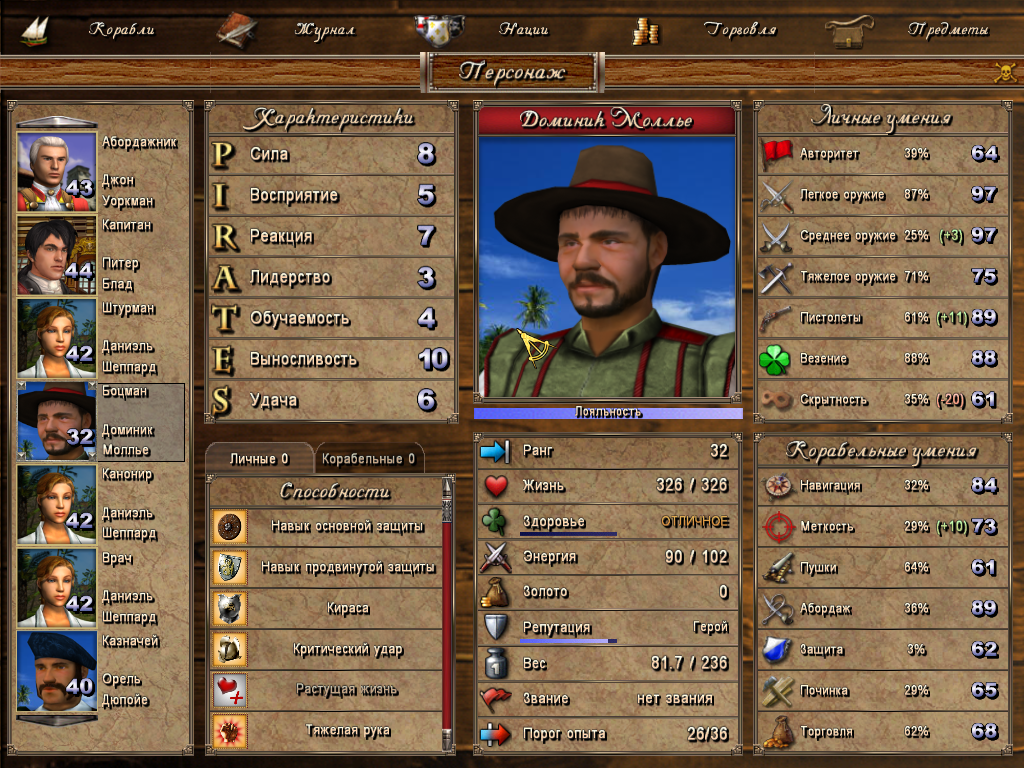Click the Растущая жизнь heart icon
Viewport: 1024px width, 768px height.
coord(229,690)
